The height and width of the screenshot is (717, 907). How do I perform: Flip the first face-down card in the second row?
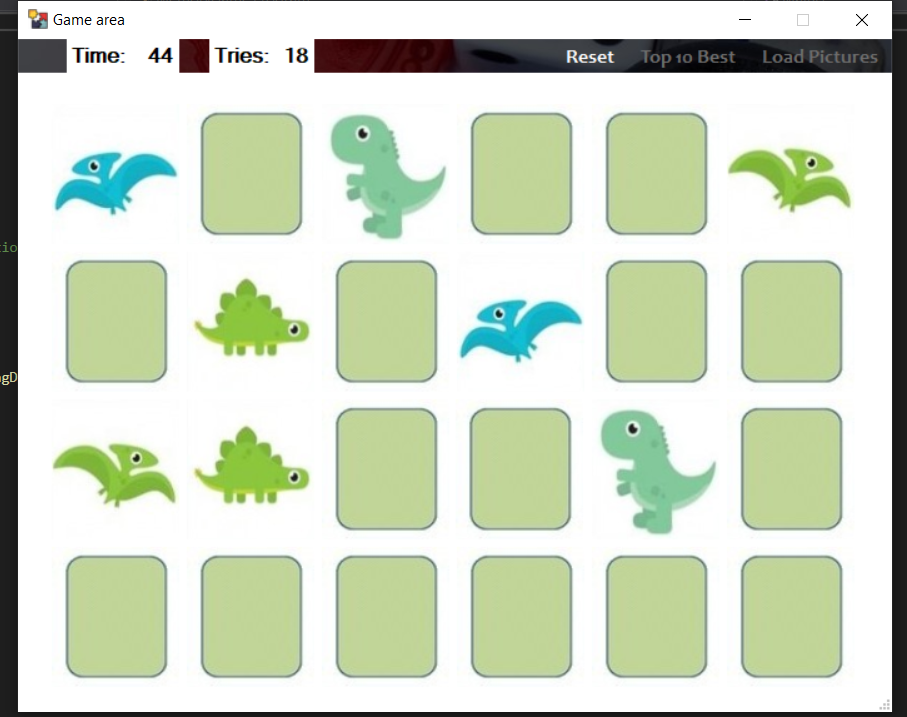pyautogui.click(x=116, y=322)
